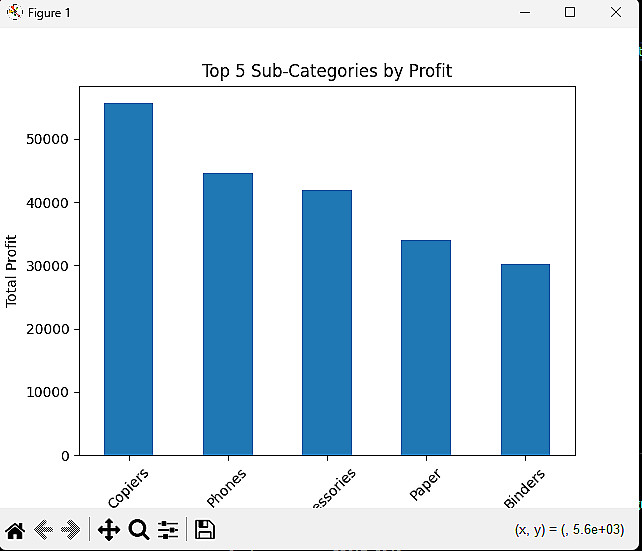Click the "Copiers" x-axis label
Screen dimensions: 642x551
click(128, 488)
